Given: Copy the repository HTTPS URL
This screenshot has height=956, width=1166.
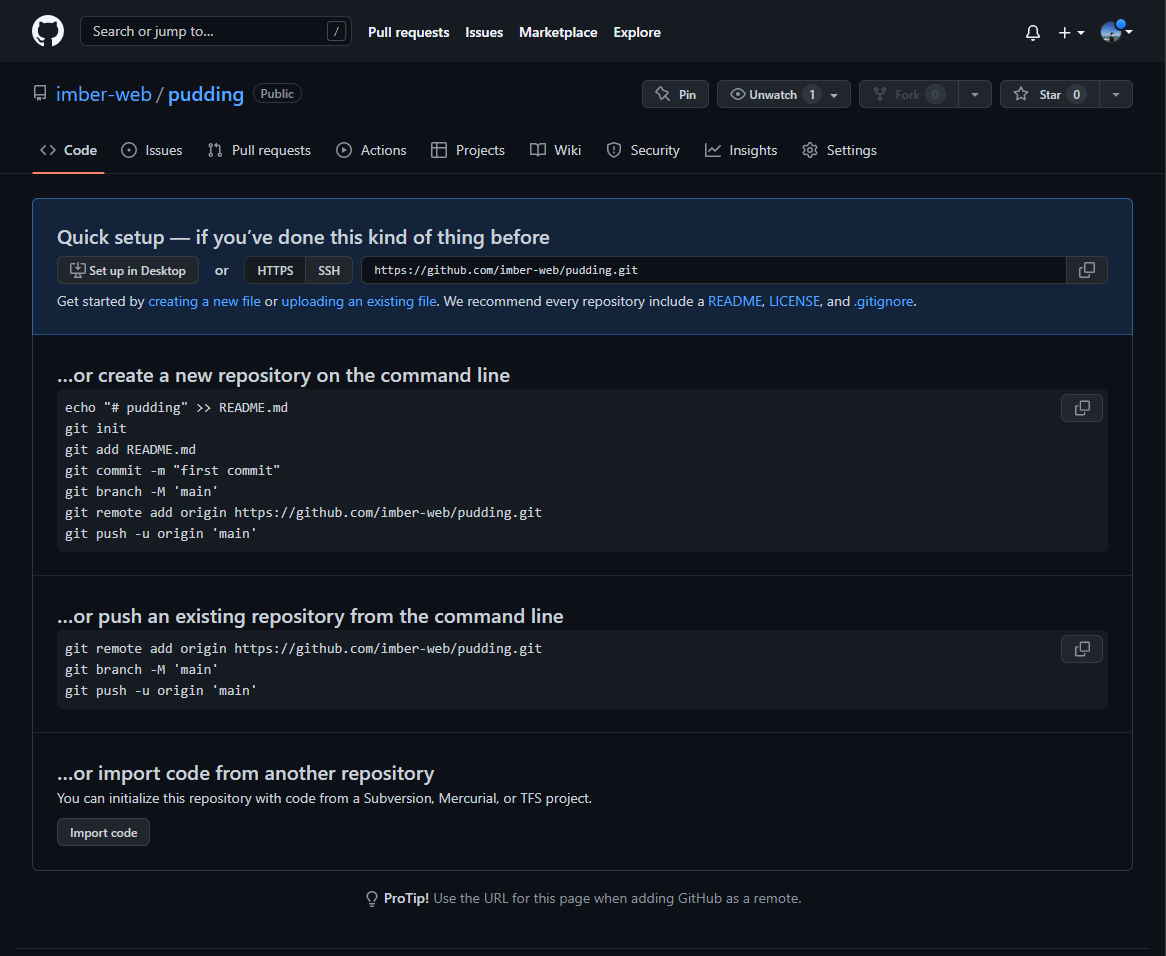Looking at the screenshot, I should pos(1086,270).
